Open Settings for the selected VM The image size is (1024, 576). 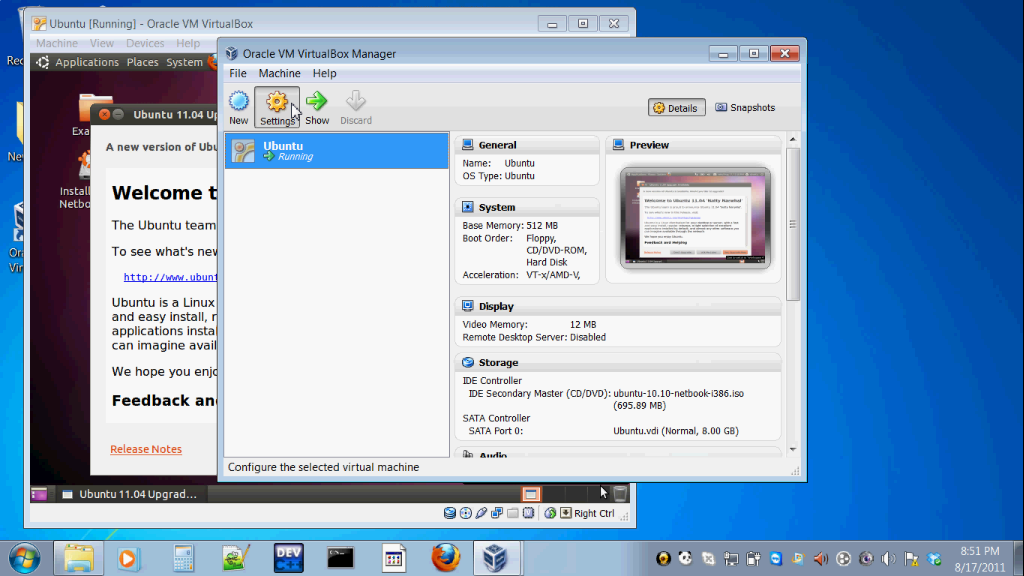tap(277, 108)
